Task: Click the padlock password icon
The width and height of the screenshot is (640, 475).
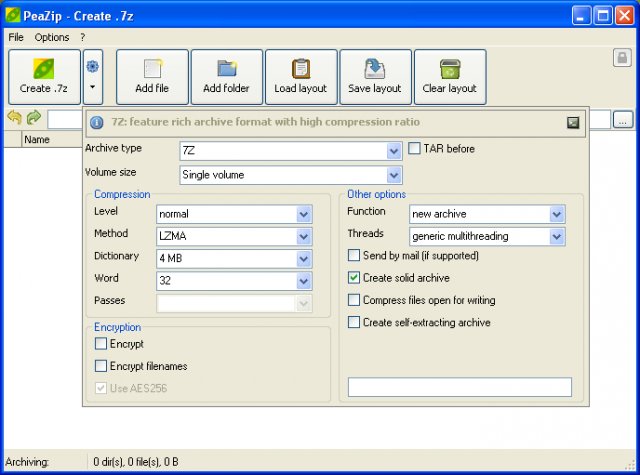Action: pyautogui.click(x=622, y=58)
